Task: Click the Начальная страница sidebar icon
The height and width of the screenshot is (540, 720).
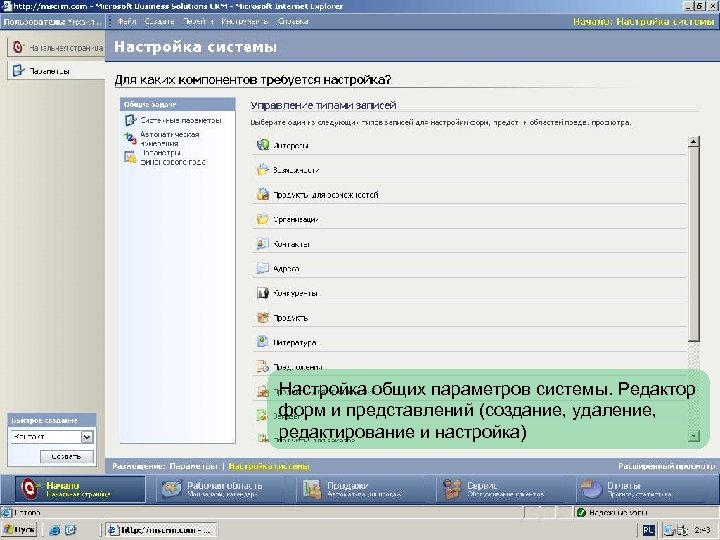Action: click(18, 47)
